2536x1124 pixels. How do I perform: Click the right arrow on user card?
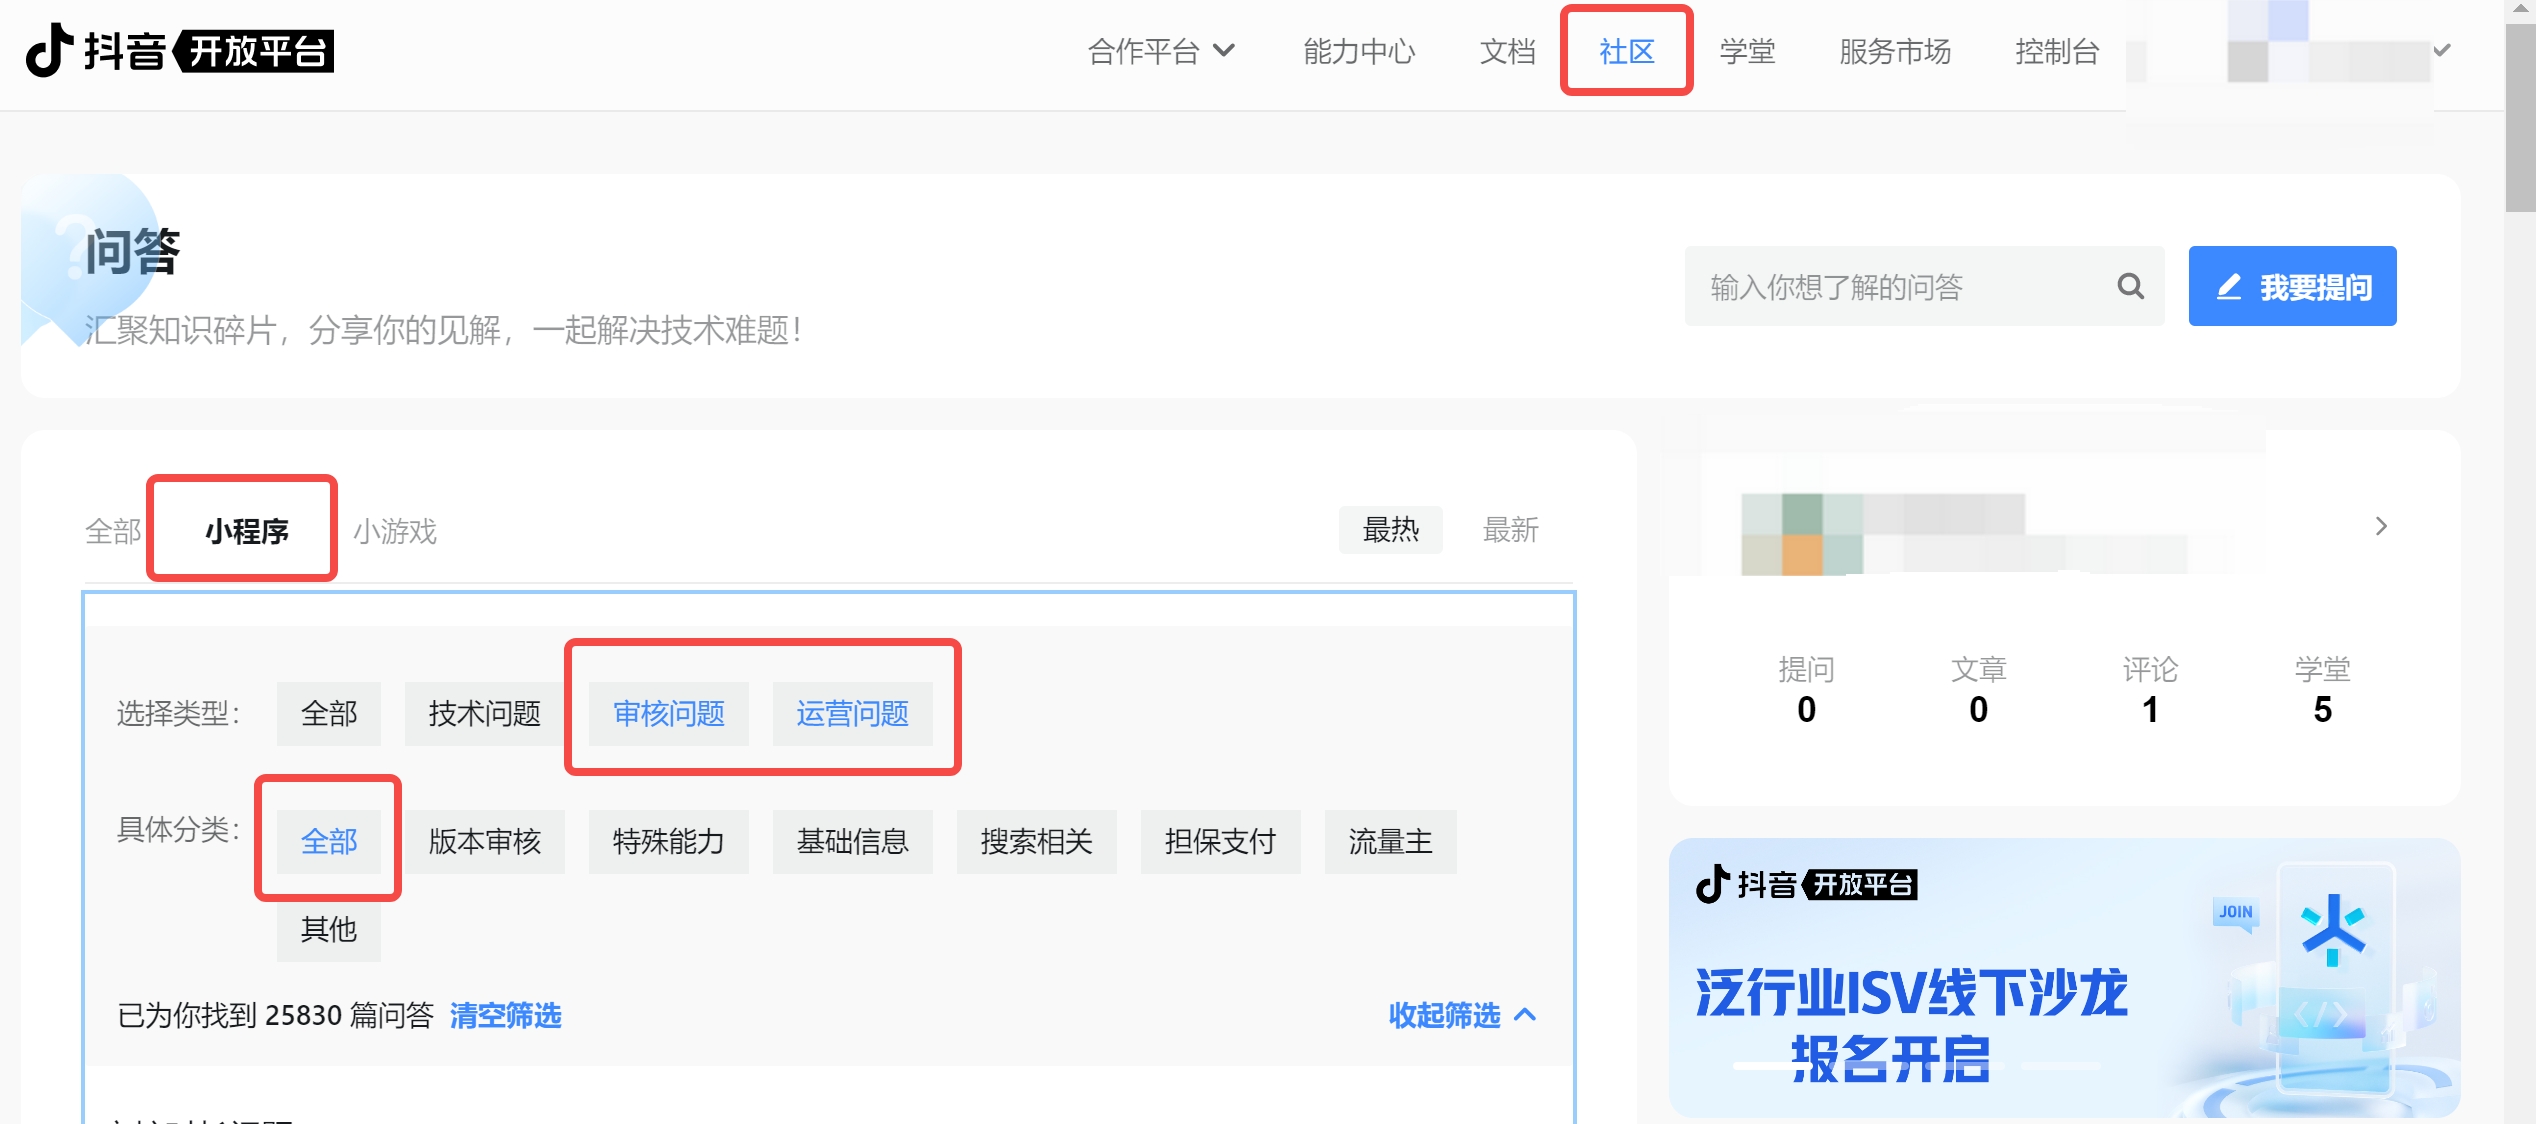(2381, 526)
